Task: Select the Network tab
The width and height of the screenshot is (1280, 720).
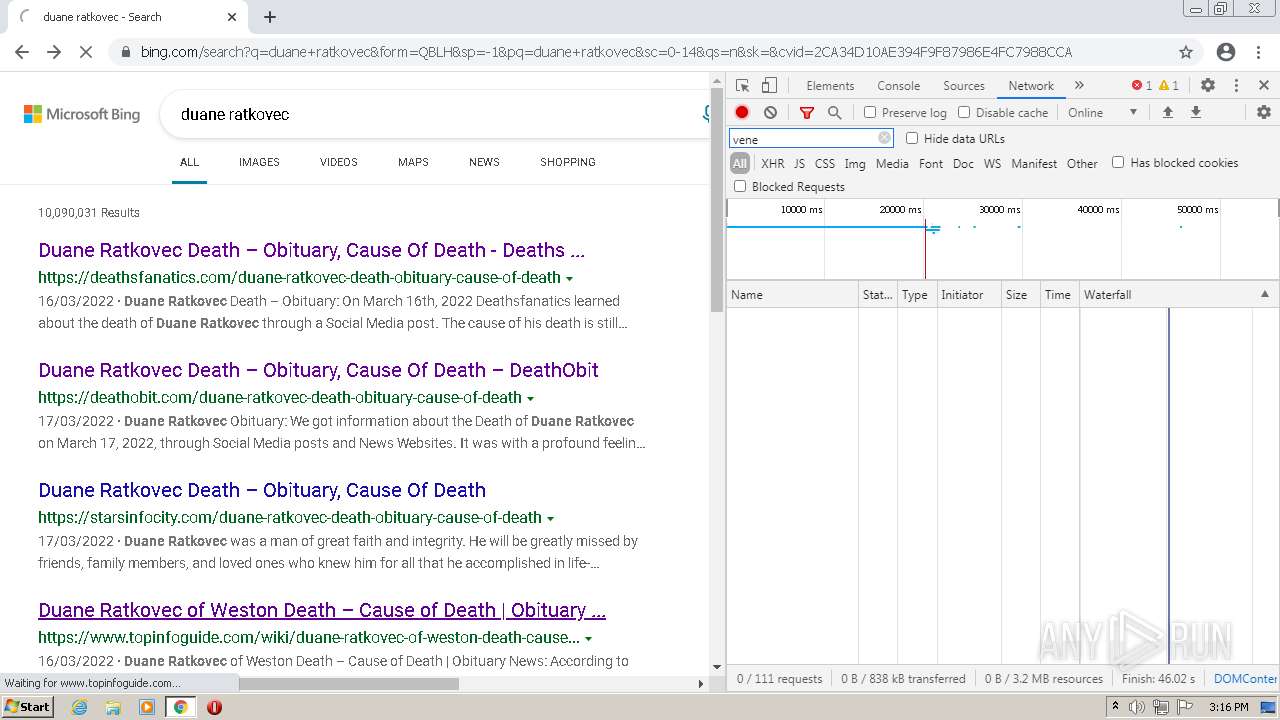Action: pos(1031,86)
